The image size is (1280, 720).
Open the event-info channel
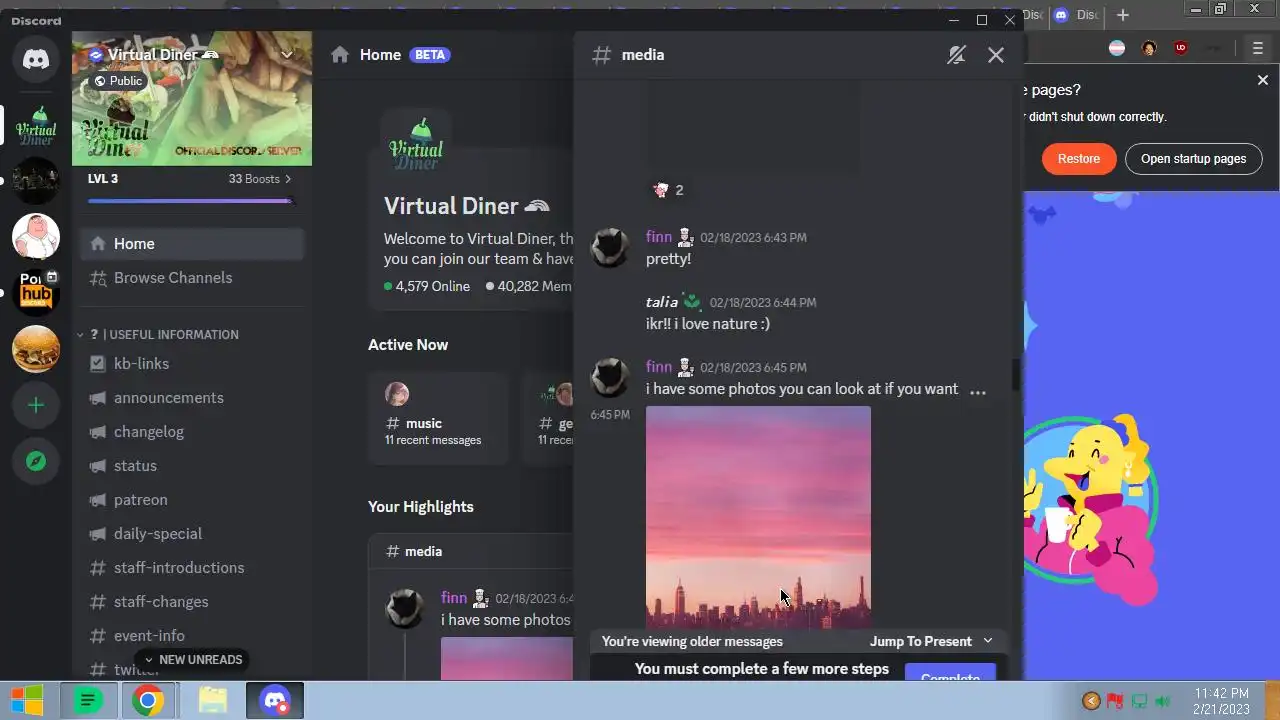click(192, 636)
